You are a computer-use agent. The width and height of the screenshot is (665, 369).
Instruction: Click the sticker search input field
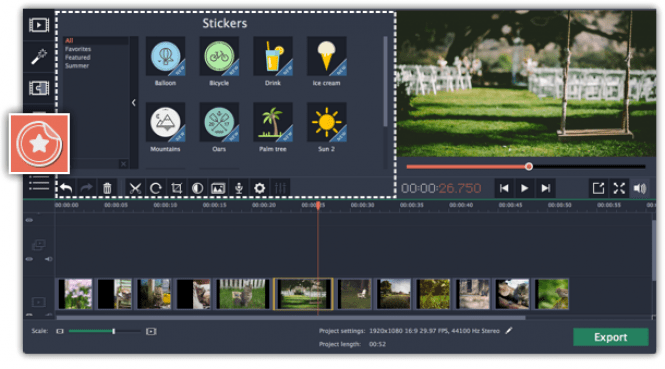tap(95, 164)
